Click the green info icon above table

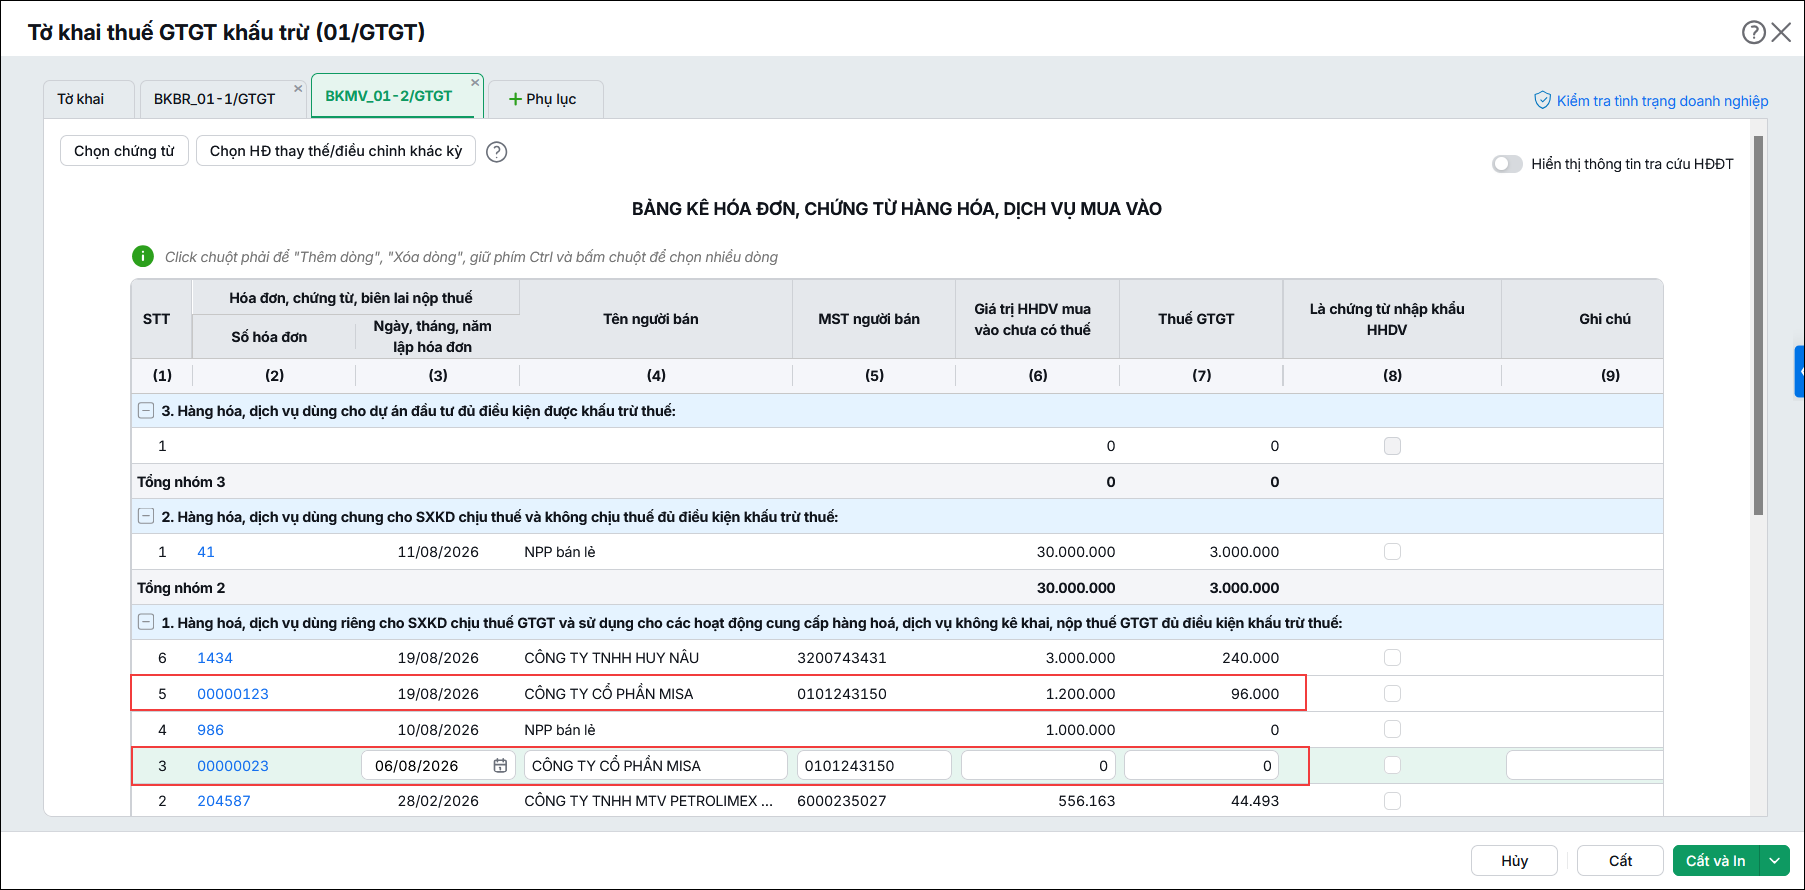click(143, 256)
